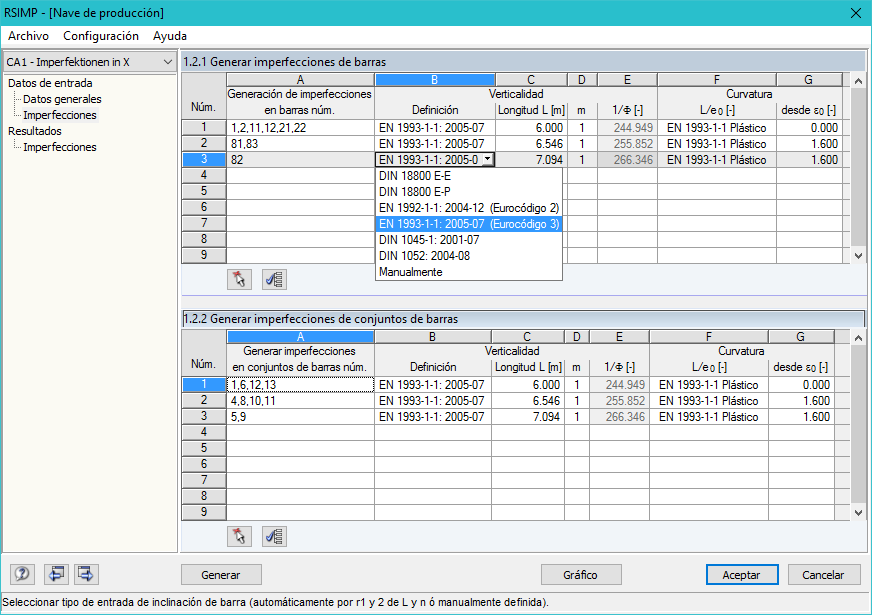Image resolution: width=872 pixels, height=615 pixels.
Task: Select the Manualmente option
Action: (x=469, y=272)
